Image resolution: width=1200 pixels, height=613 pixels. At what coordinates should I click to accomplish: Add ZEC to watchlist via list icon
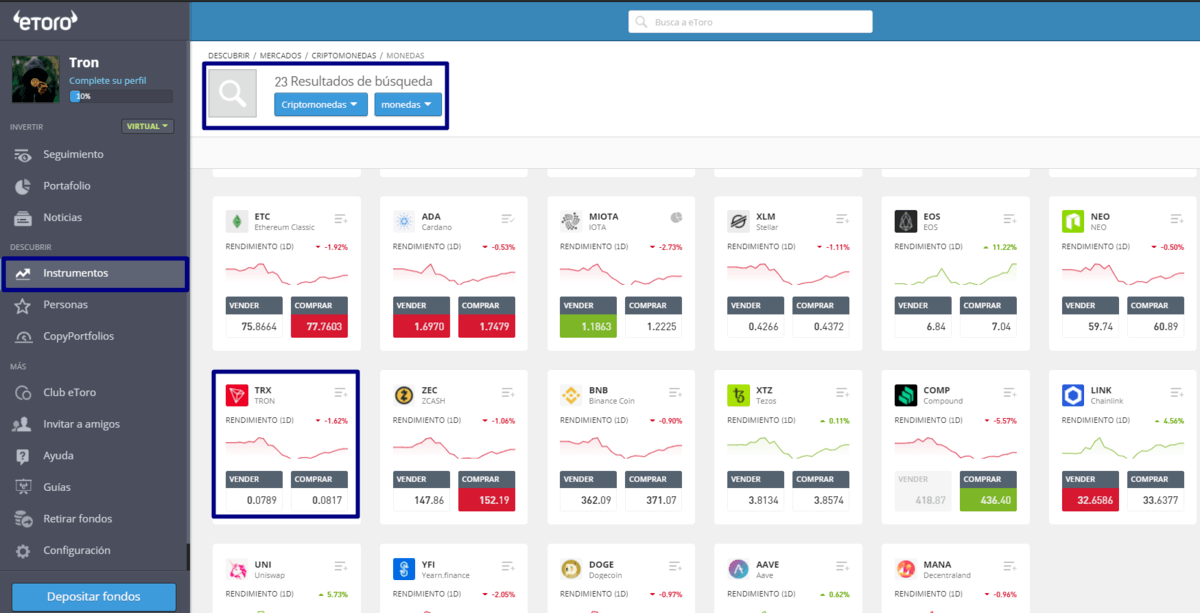pos(508,393)
